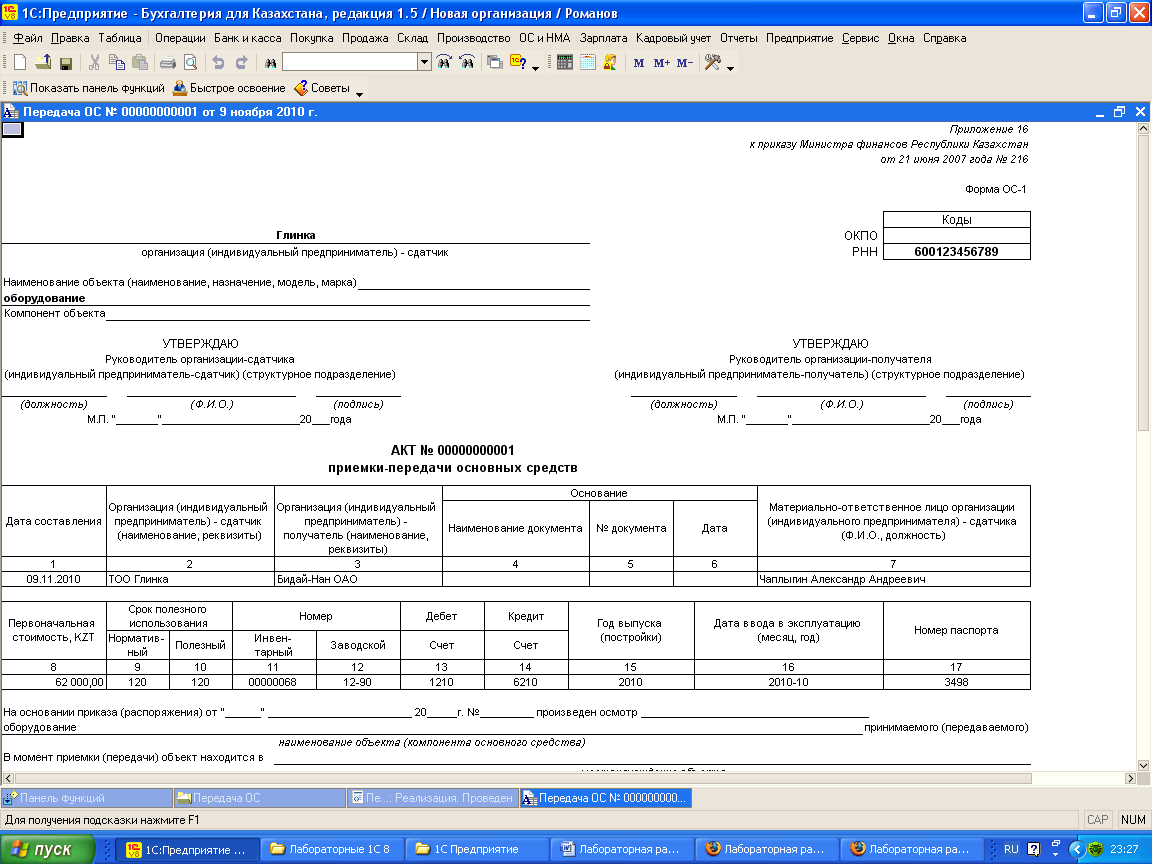
Task: Switch to Панель функций window tab
Action: tap(87, 798)
